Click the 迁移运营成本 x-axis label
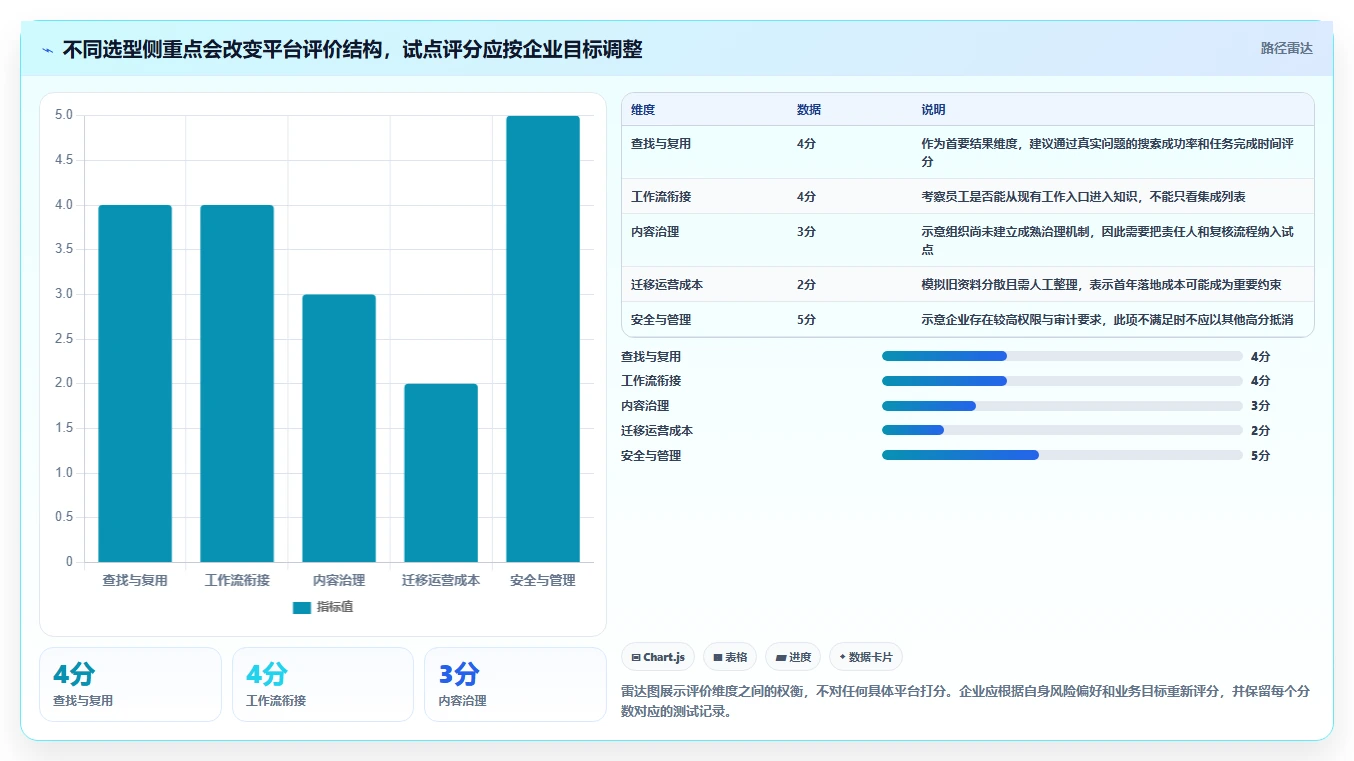The height and width of the screenshot is (761, 1354). 441,580
